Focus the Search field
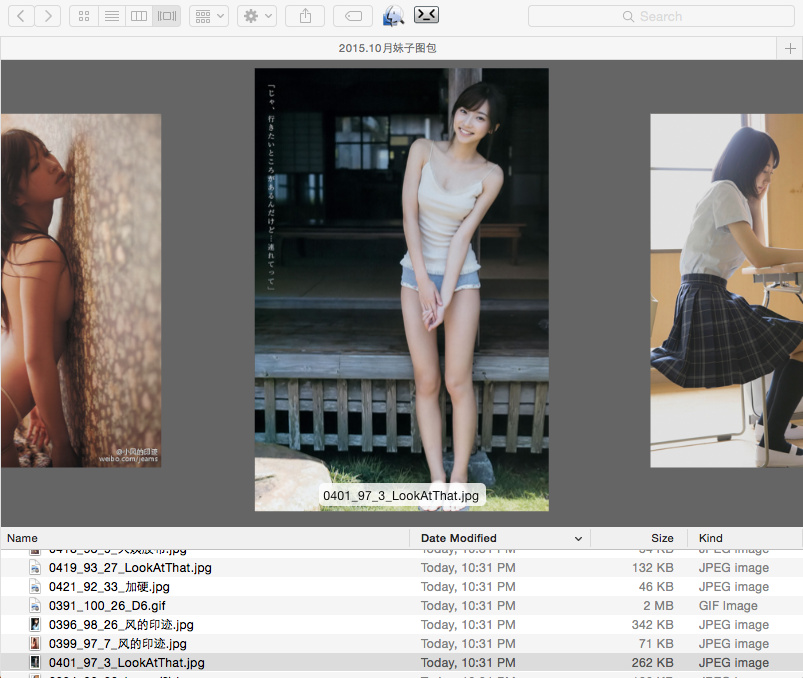The height and width of the screenshot is (678, 803). coord(661,16)
